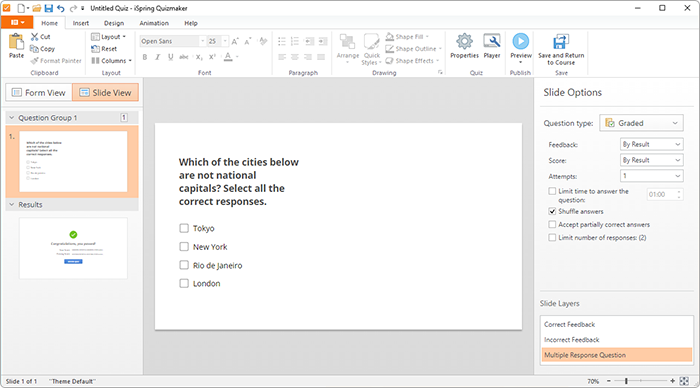700x388 pixels.
Task: Open the Open Sans font name dropdown
Action: 202,41
